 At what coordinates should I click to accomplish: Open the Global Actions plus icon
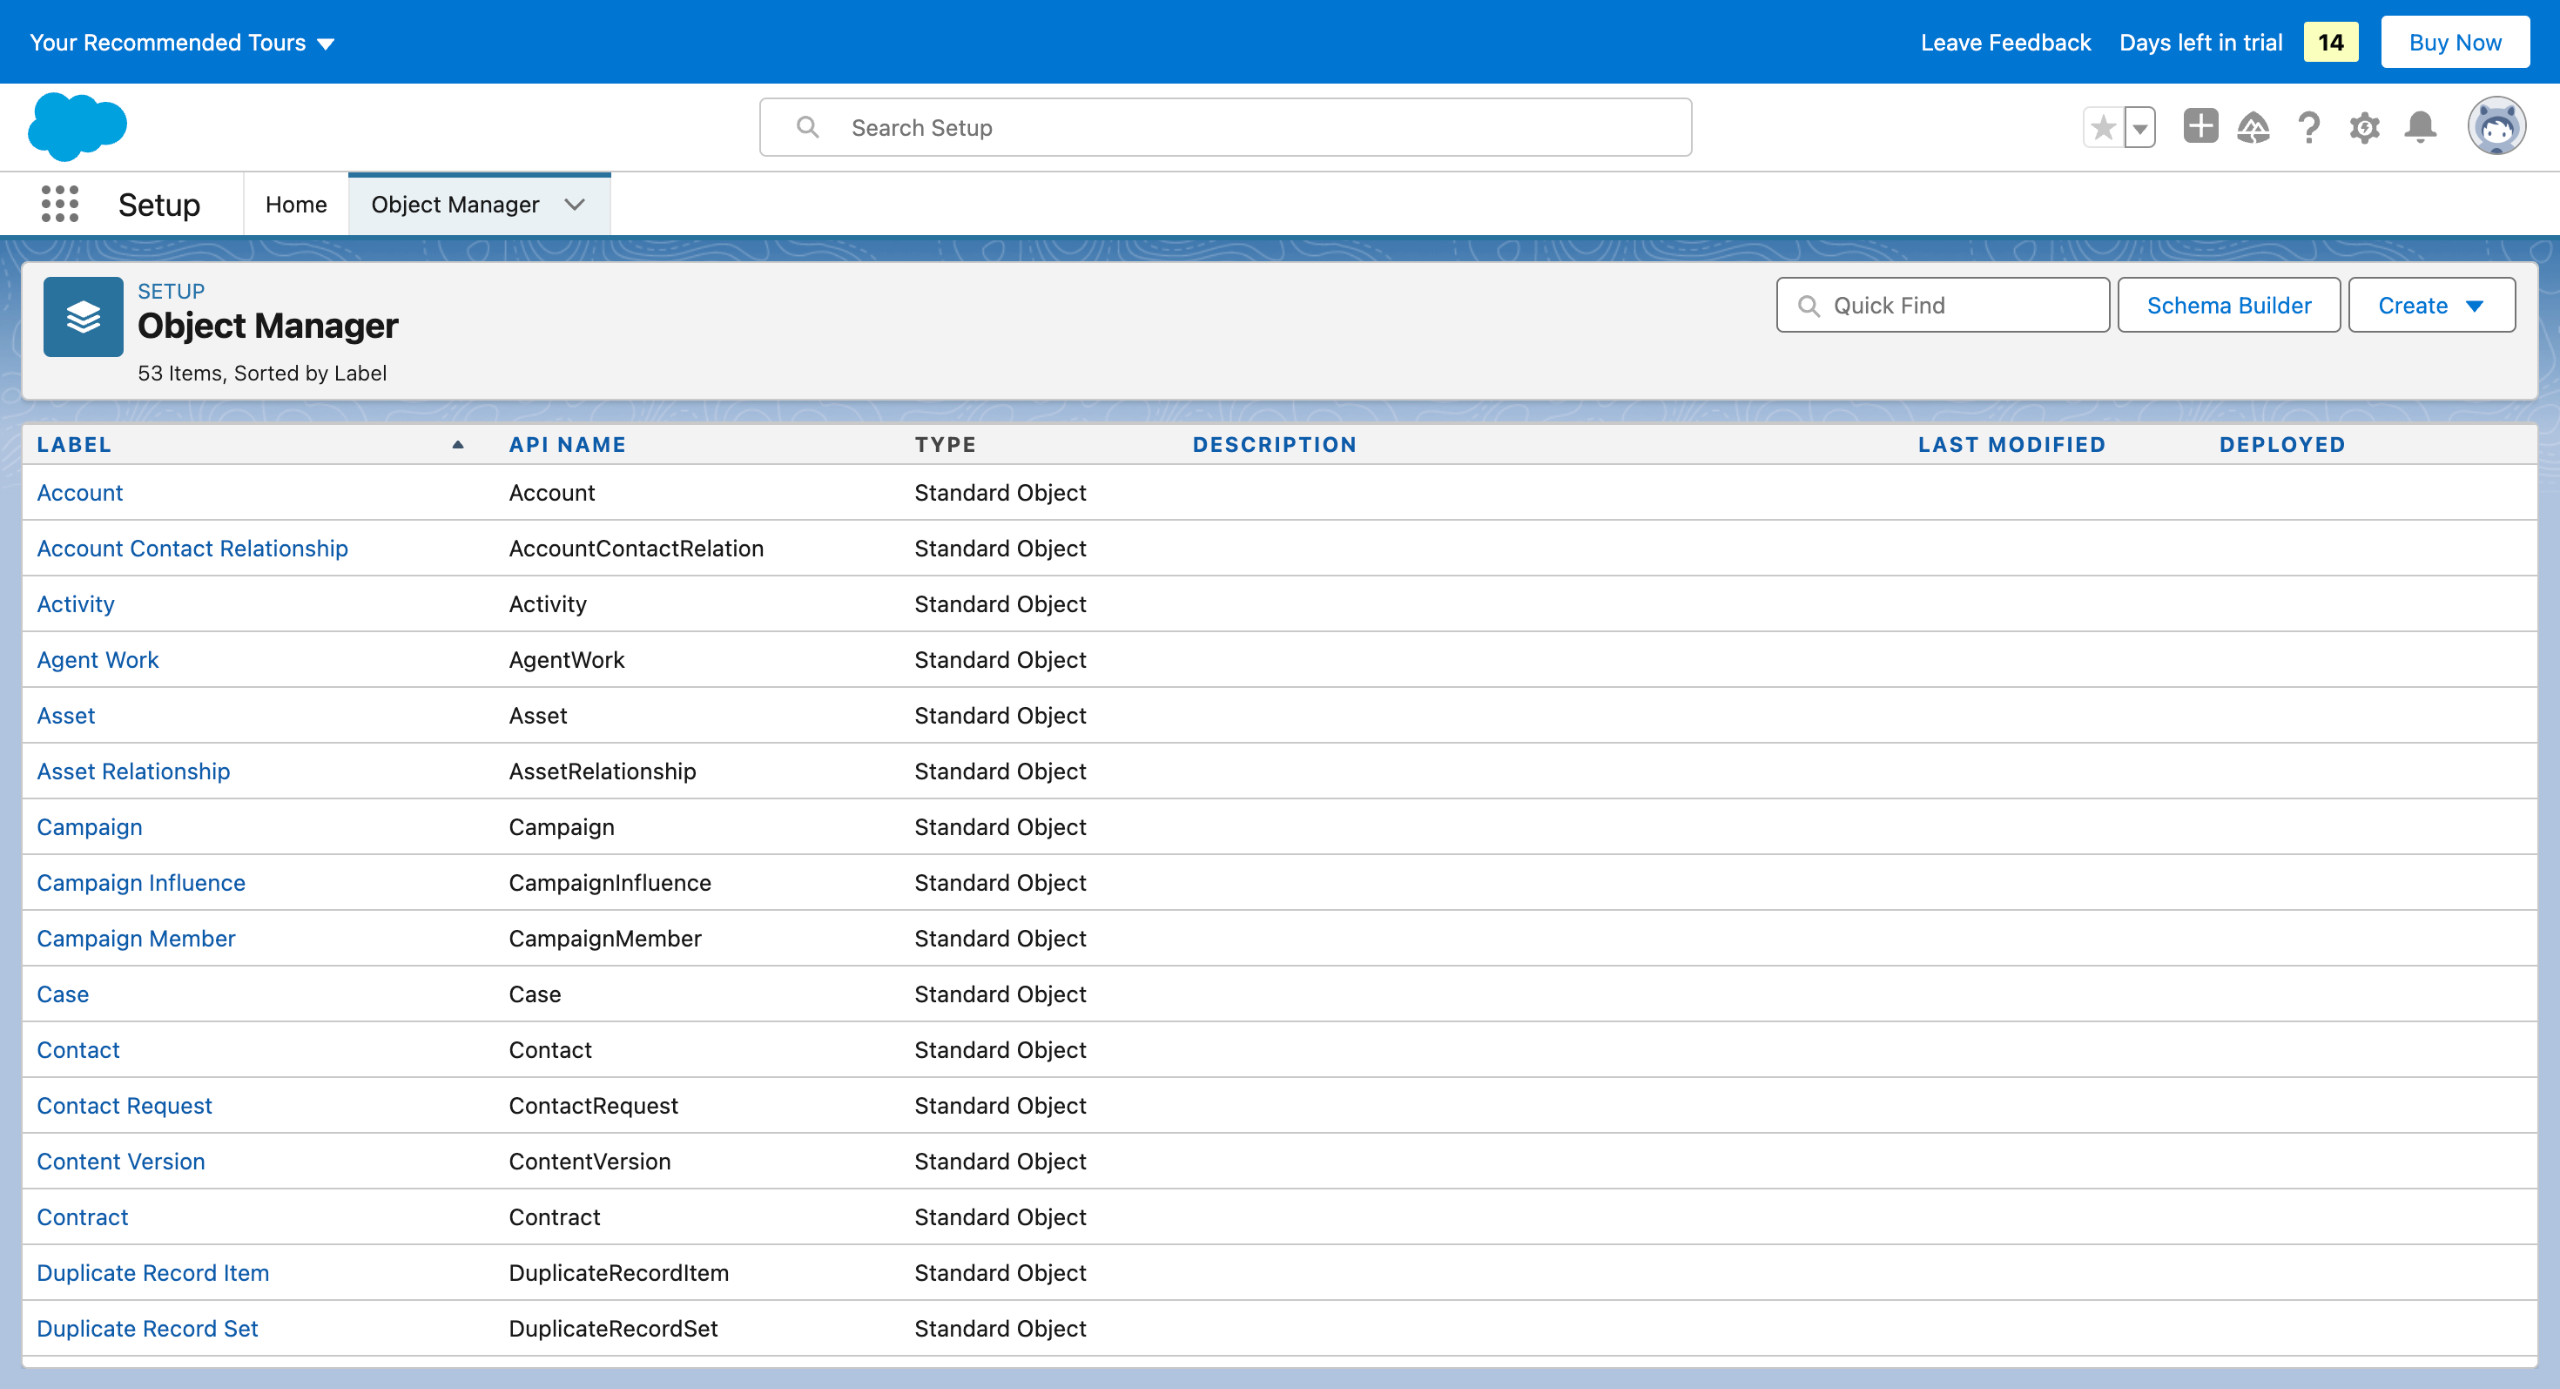(x=2200, y=127)
